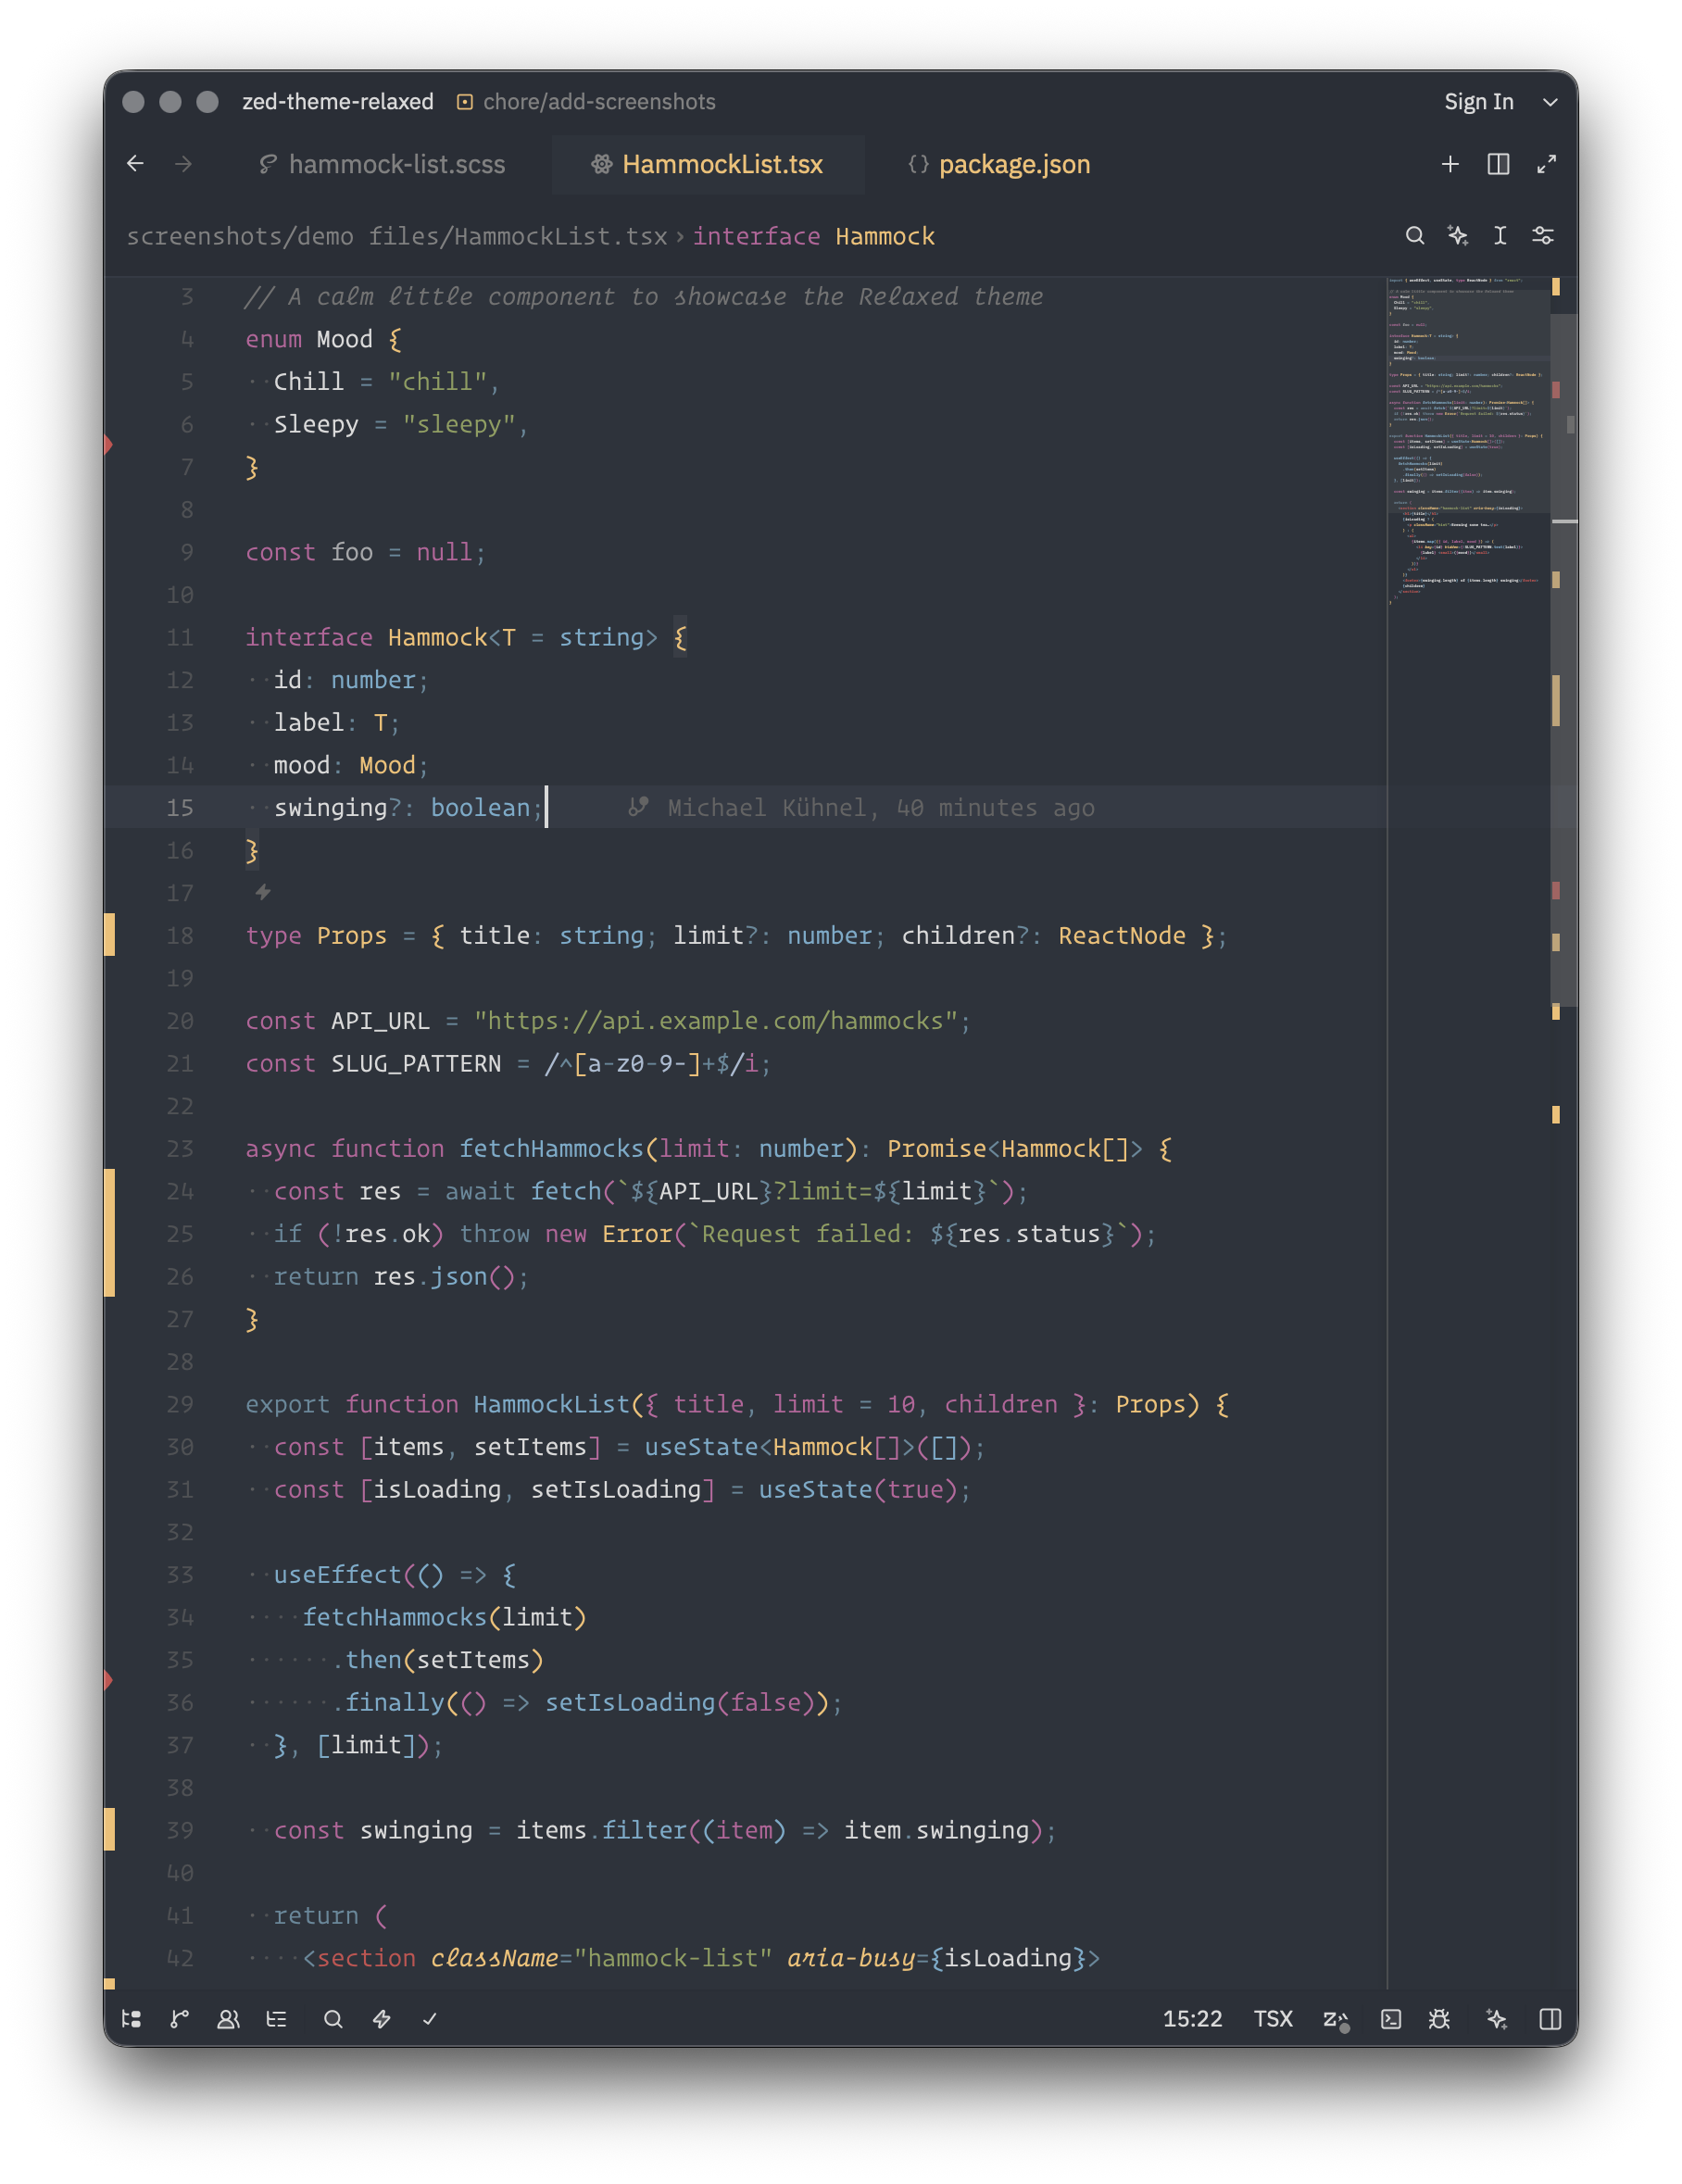This screenshot has height=2184, width=1682.
Task: Open the package.json tab
Action: 999,164
